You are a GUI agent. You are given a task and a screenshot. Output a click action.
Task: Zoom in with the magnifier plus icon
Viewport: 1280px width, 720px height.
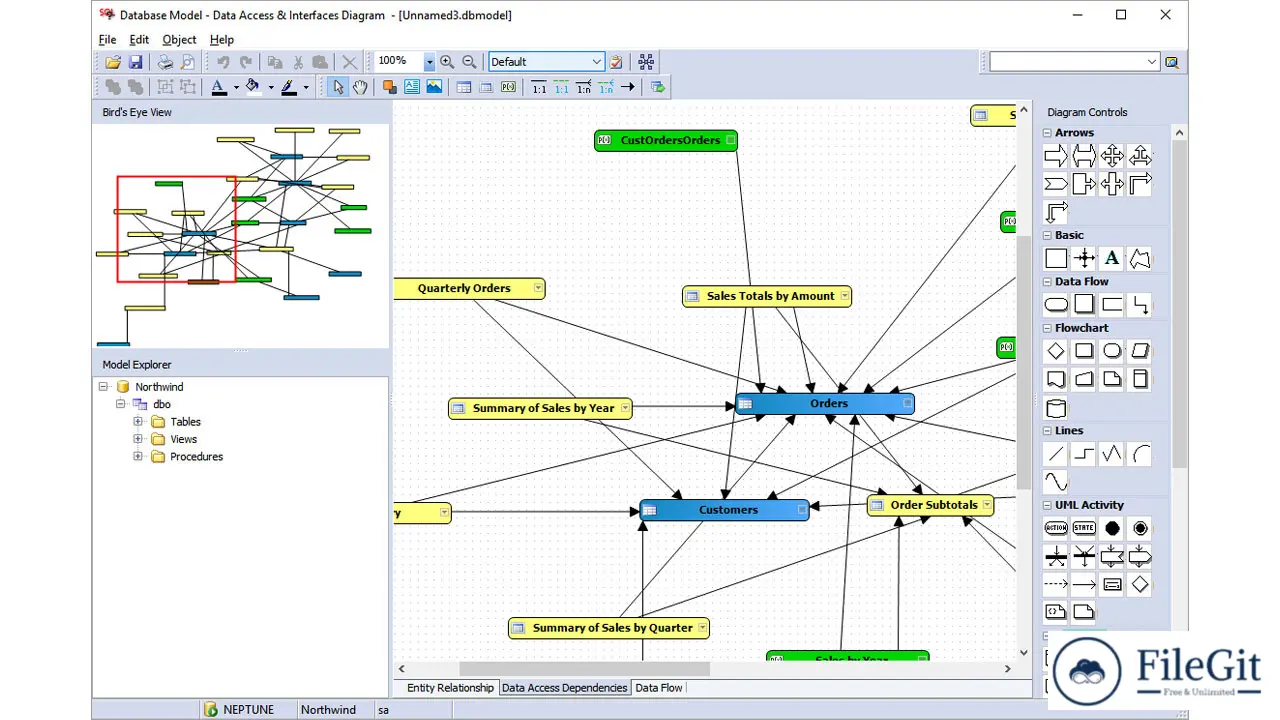point(447,62)
